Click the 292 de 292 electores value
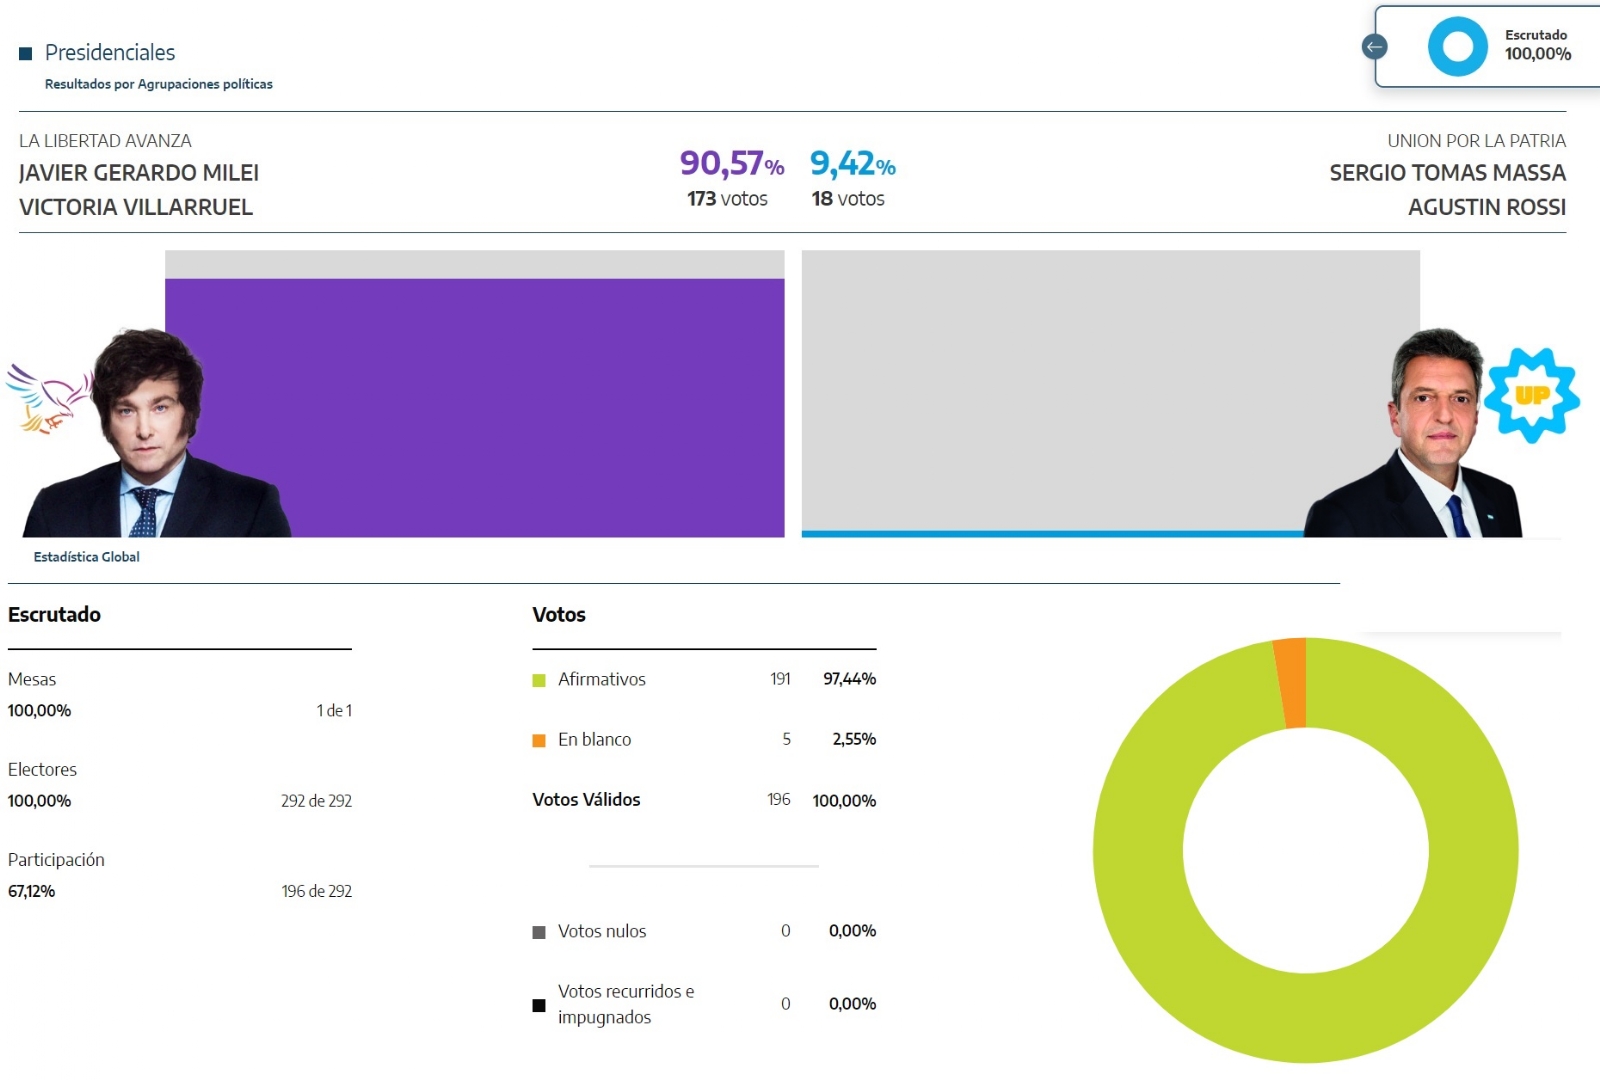Screen dimensions: 1600x1080 click(x=316, y=801)
